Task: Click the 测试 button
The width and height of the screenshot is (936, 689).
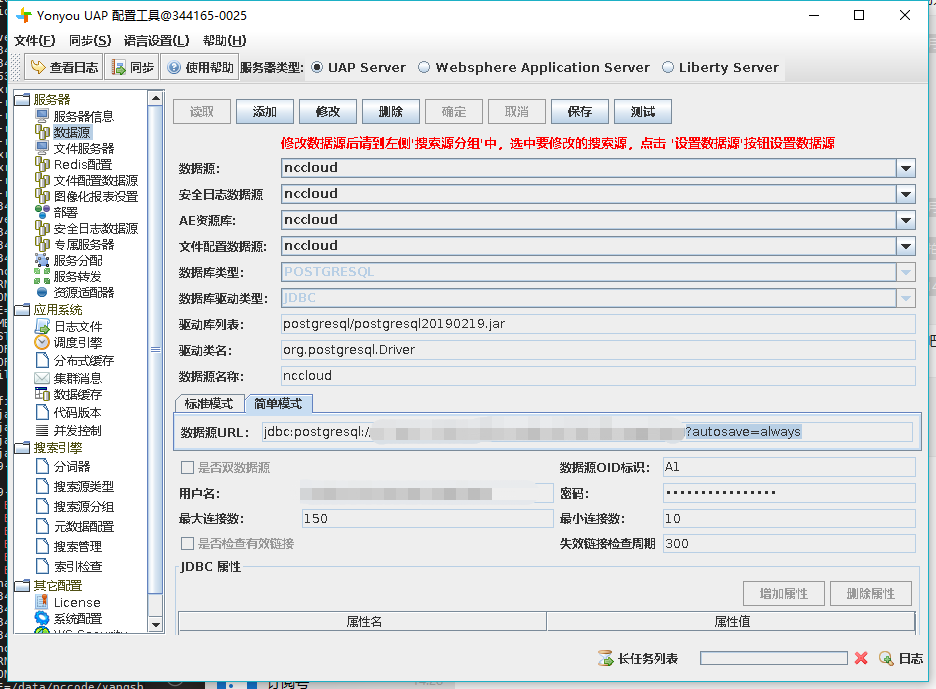Action: pyautogui.click(x=643, y=112)
